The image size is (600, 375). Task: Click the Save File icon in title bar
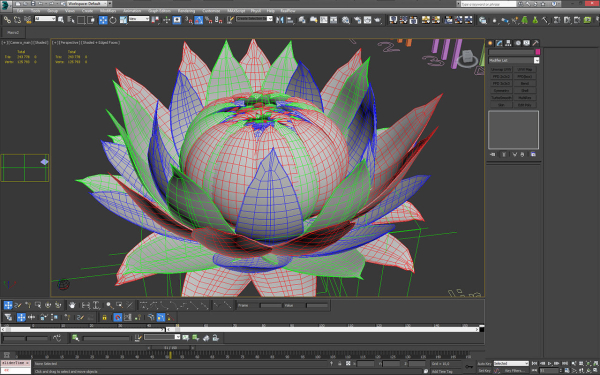click(x=33, y=3)
